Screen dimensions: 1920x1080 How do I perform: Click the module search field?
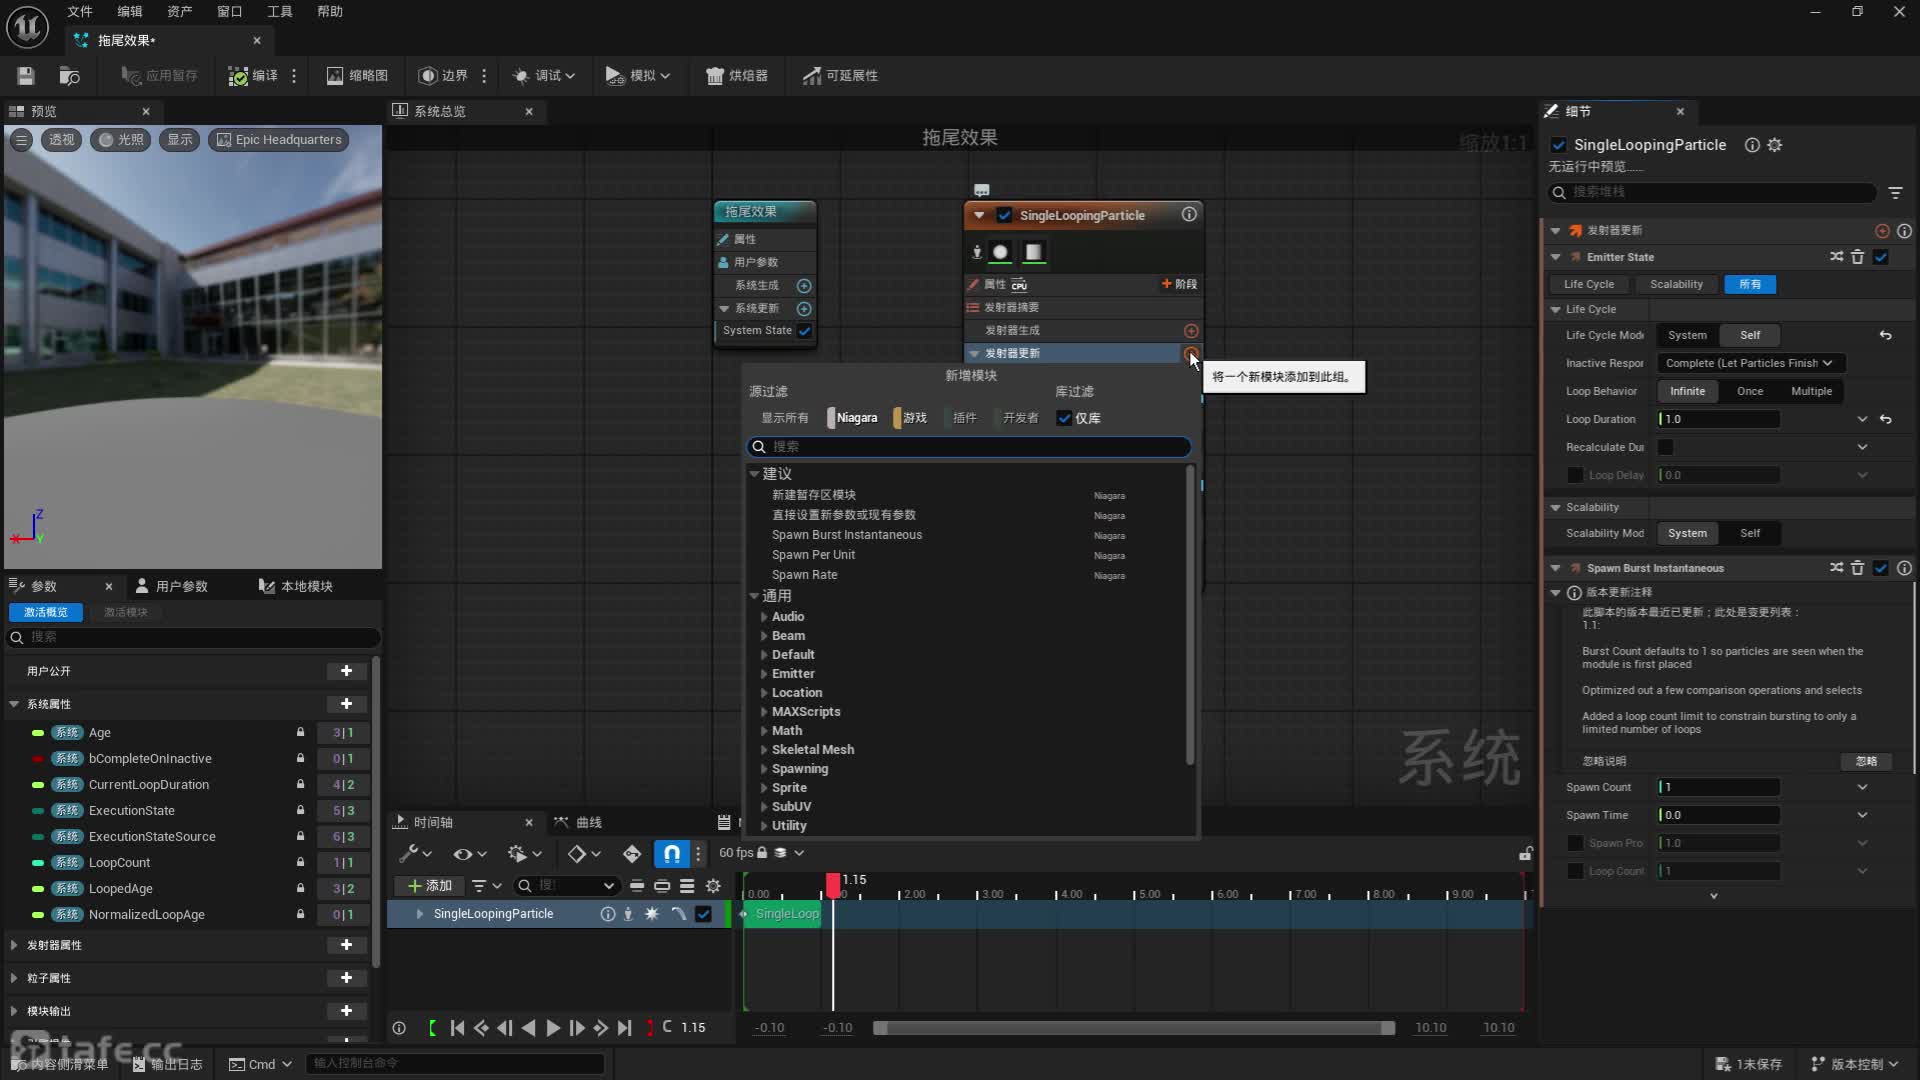[x=968, y=447]
